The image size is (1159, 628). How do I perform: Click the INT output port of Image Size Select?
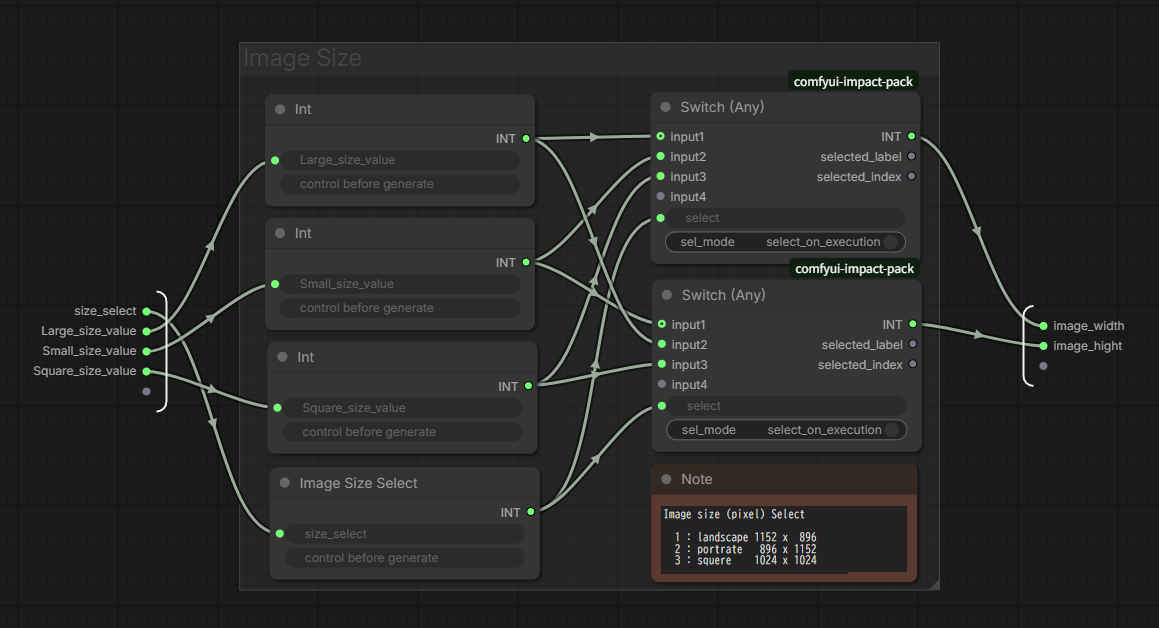click(530, 512)
